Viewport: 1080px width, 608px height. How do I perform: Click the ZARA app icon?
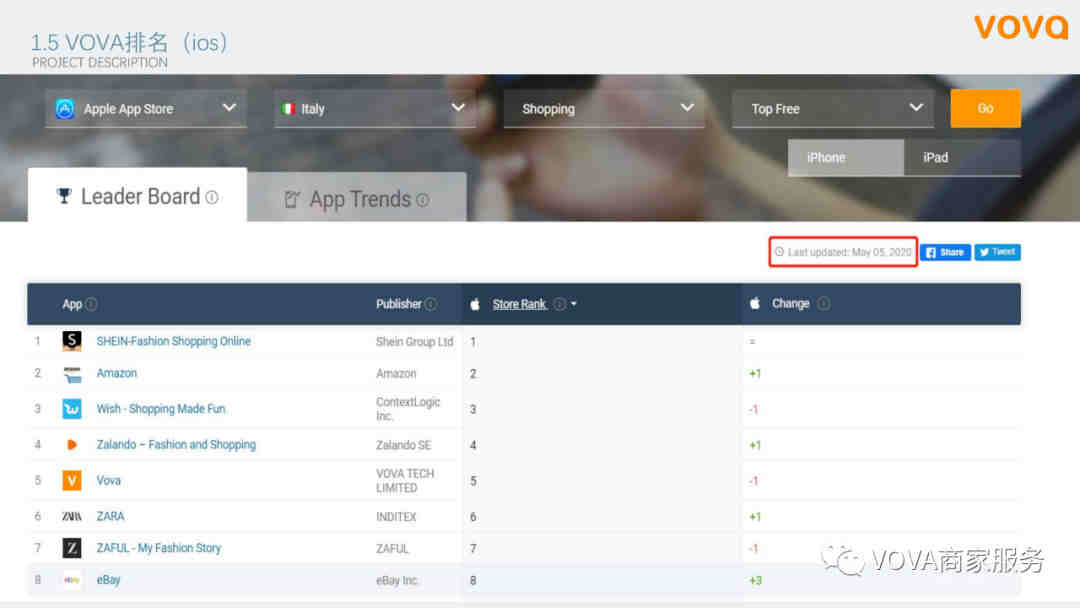tap(72, 516)
